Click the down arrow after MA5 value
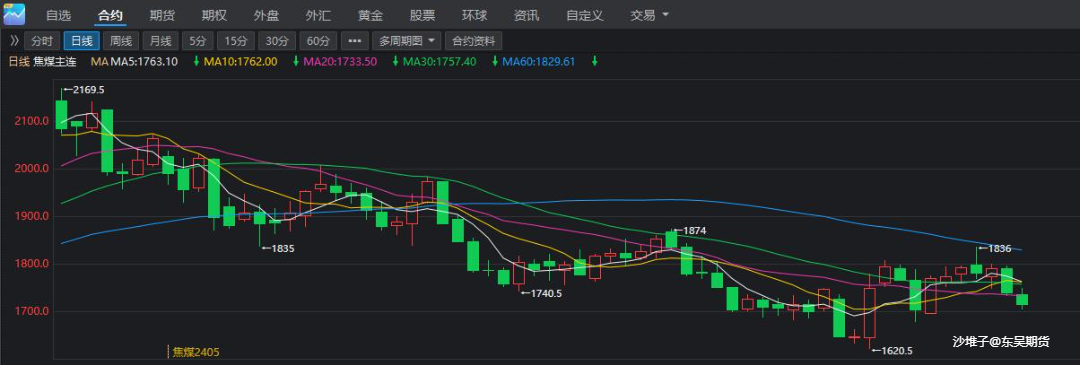Viewport: 1080px width, 365px height. tap(196, 61)
